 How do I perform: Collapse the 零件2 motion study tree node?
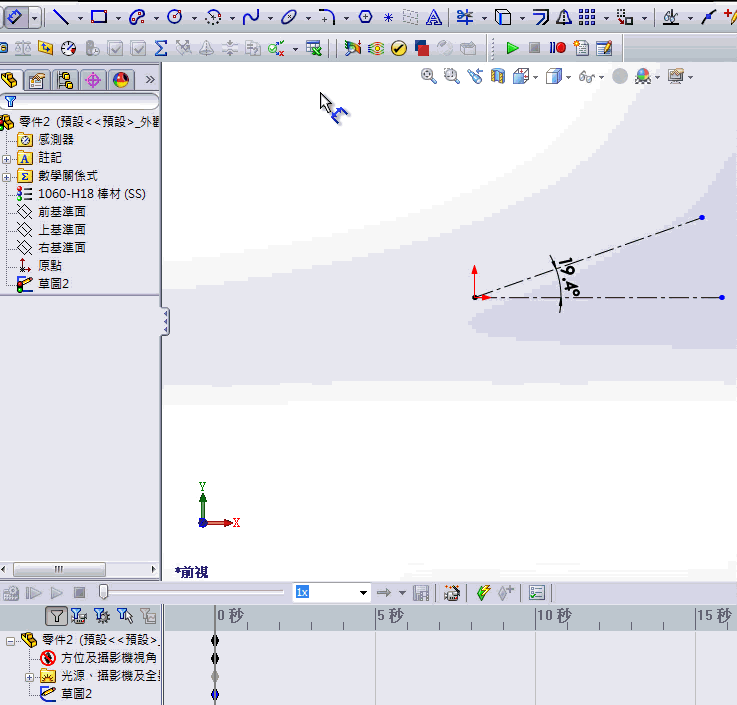tap(10, 641)
